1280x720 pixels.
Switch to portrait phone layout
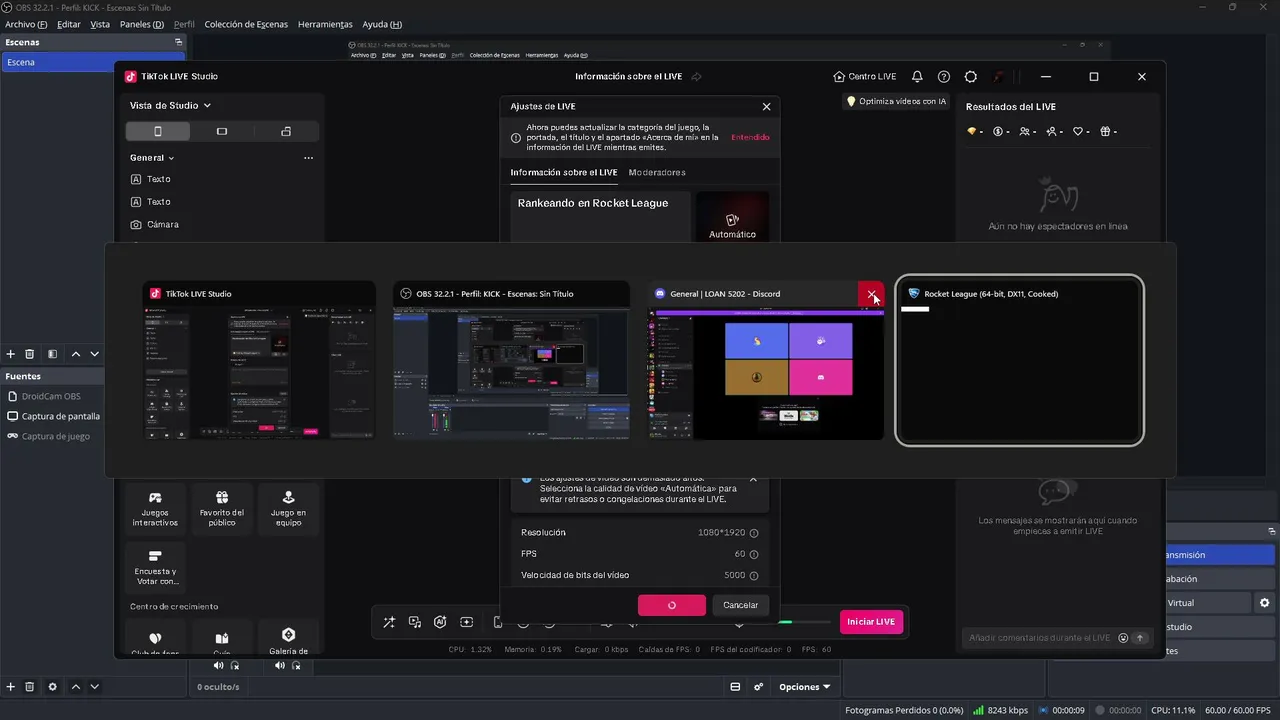[x=158, y=131]
